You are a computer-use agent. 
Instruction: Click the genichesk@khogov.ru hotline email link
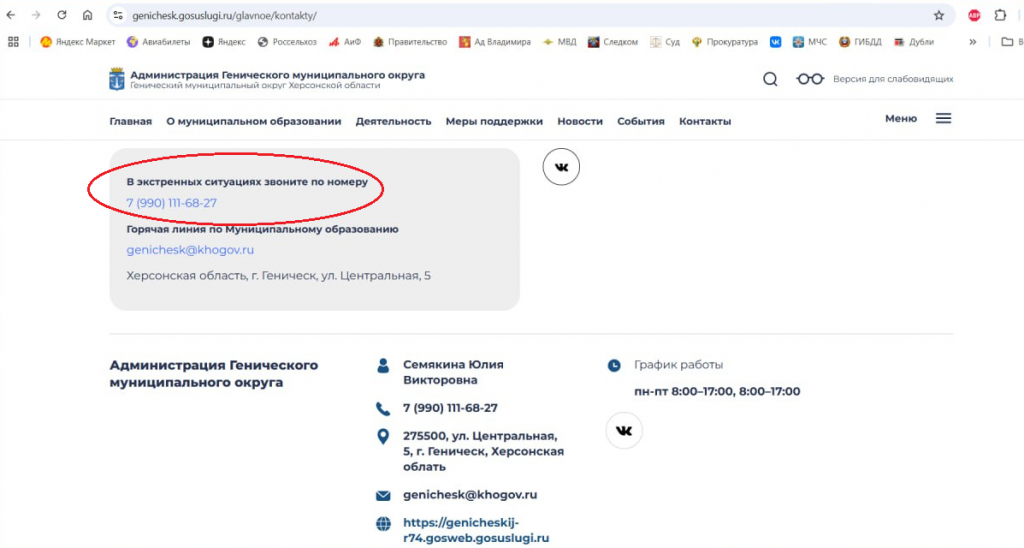[190, 250]
